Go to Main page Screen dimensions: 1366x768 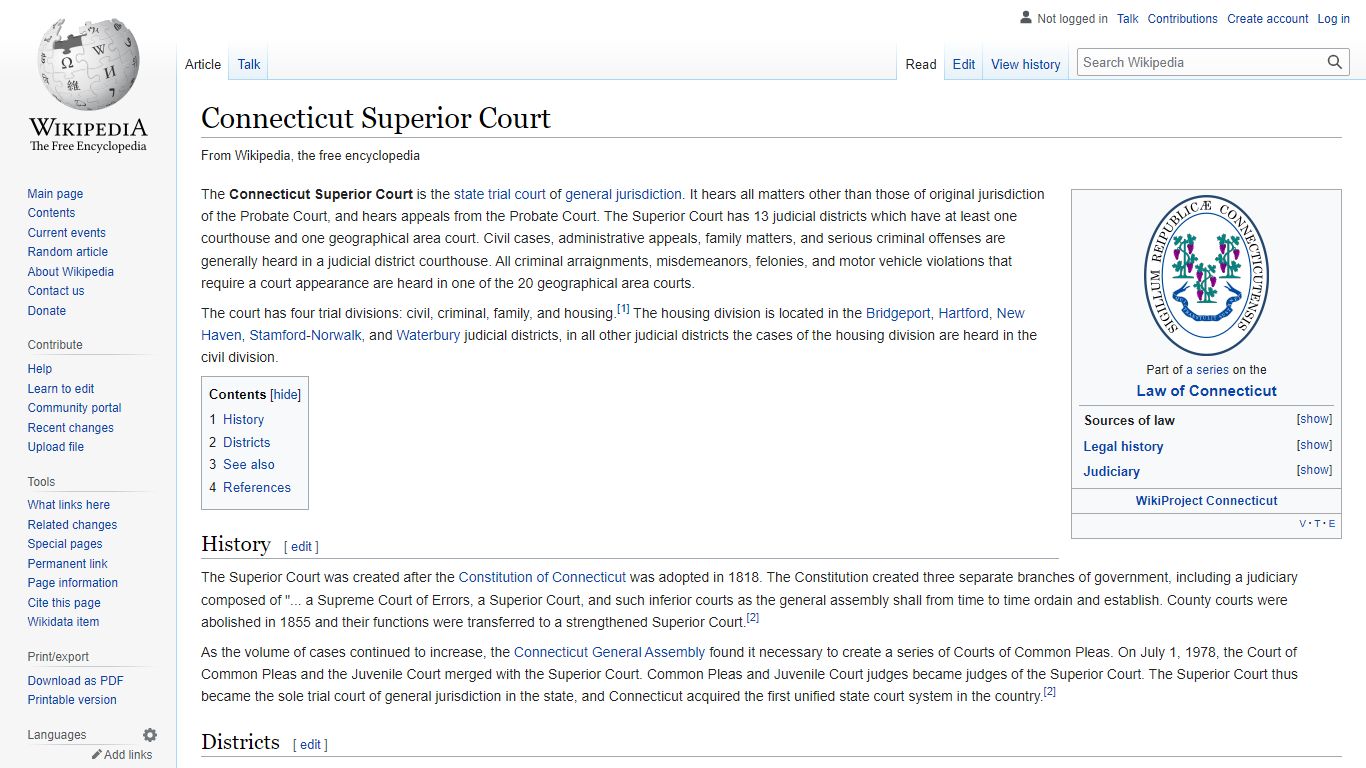coord(55,194)
